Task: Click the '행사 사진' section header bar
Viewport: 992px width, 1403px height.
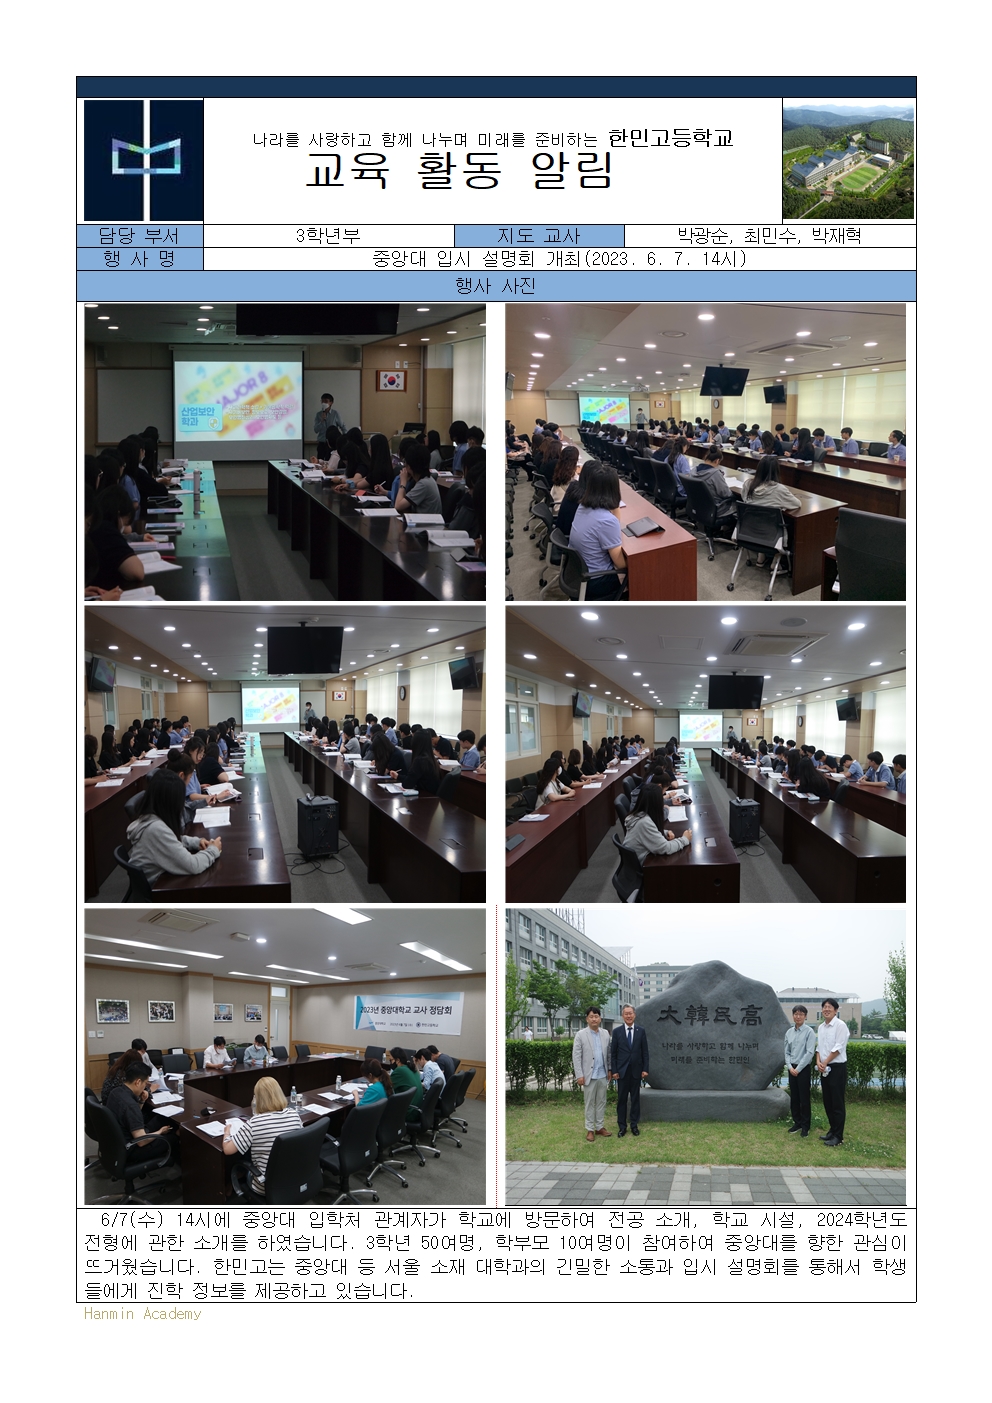Action: 496,286
